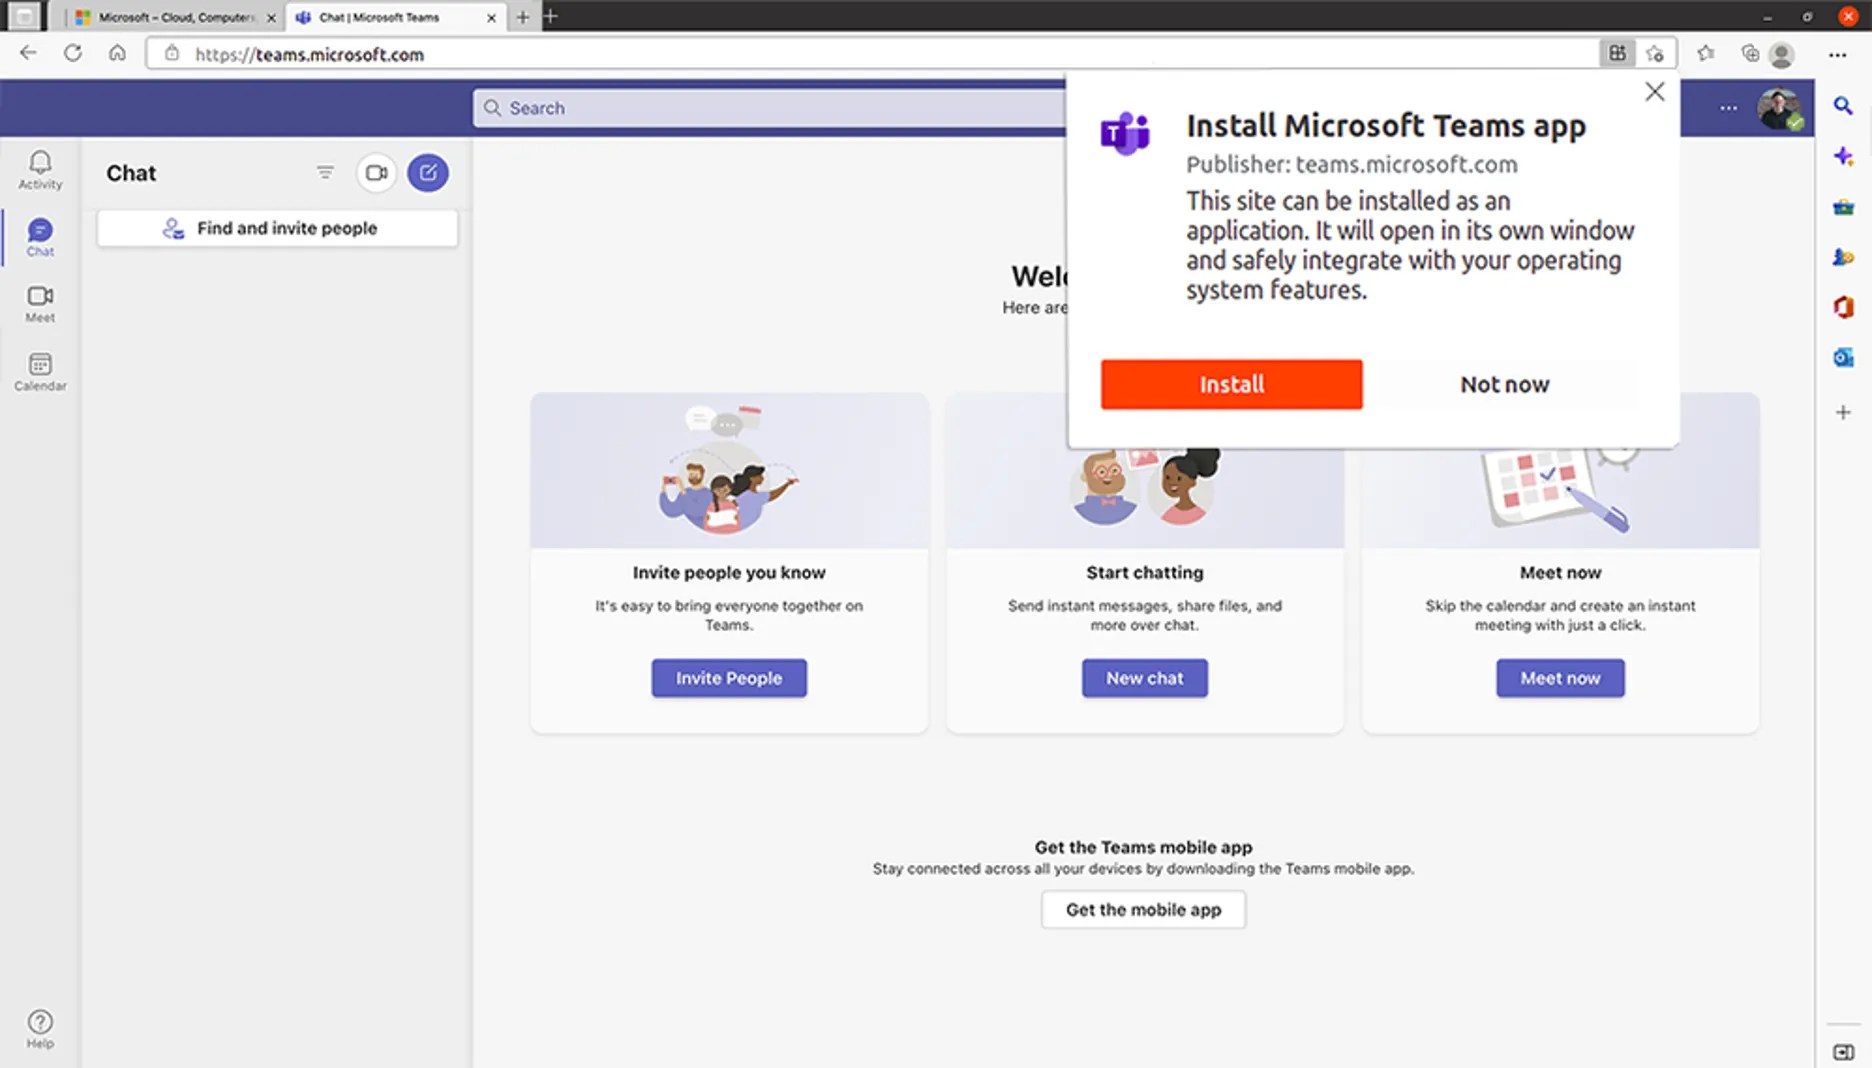This screenshot has height=1068, width=1872.
Task: Install the Microsoft Teams app
Action: pyautogui.click(x=1230, y=384)
